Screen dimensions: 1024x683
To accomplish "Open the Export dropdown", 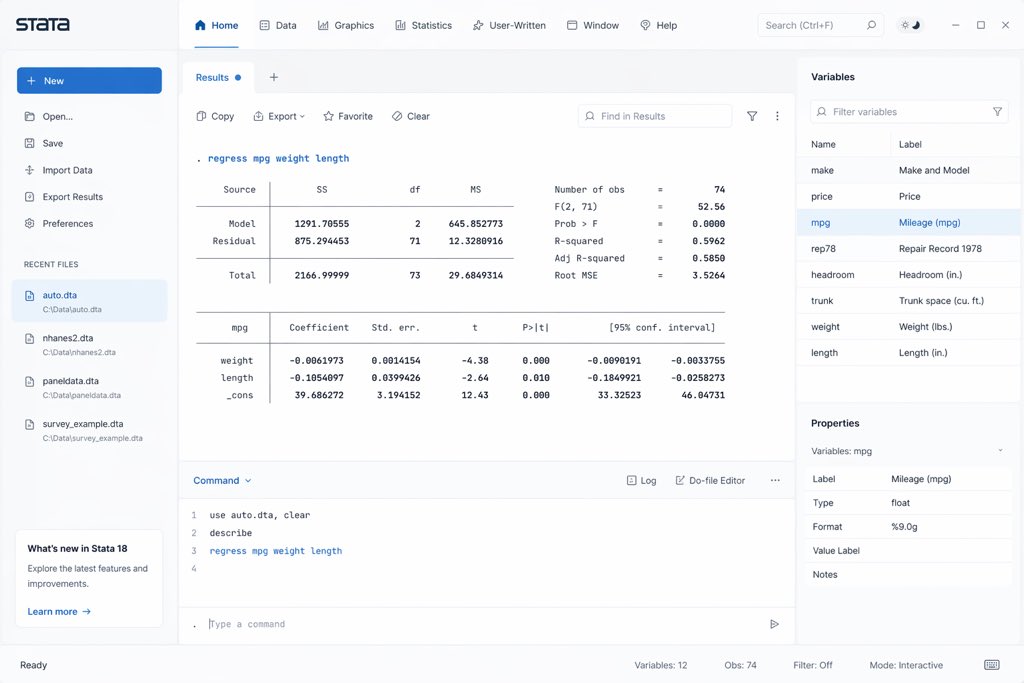I will click(279, 116).
